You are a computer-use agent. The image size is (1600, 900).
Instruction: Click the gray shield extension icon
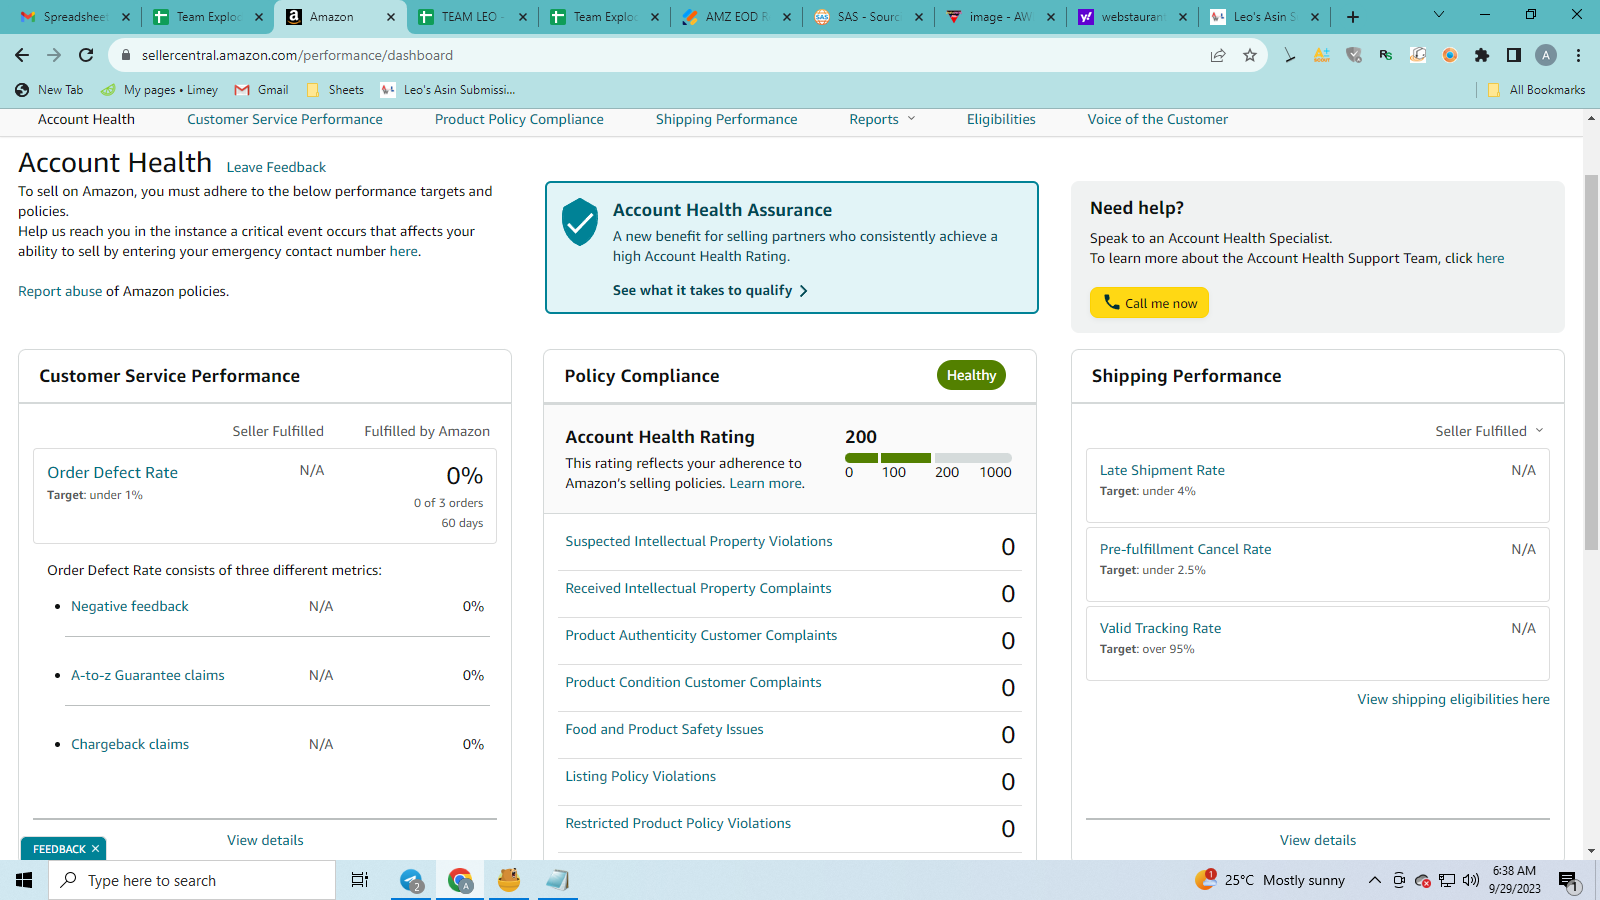tap(1354, 55)
